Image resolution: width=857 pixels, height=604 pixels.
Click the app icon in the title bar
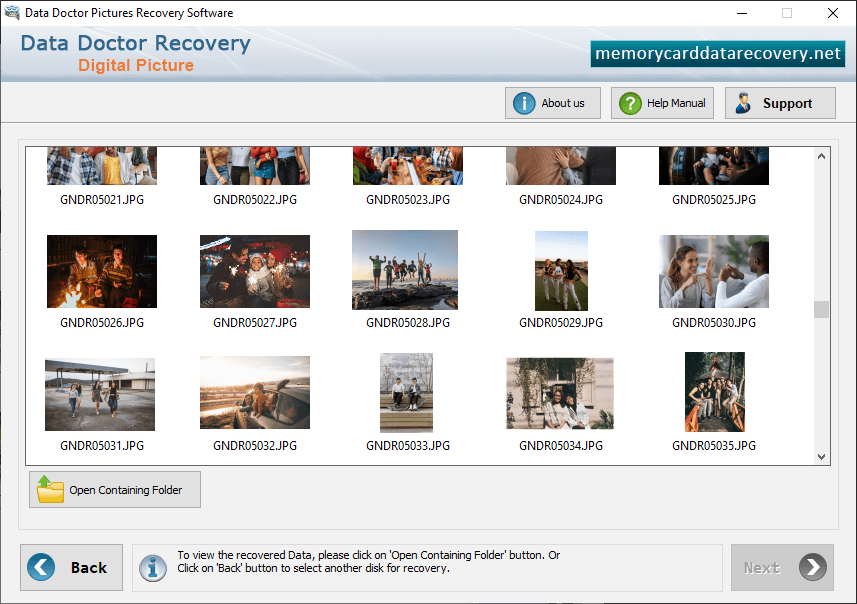(12, 12)
